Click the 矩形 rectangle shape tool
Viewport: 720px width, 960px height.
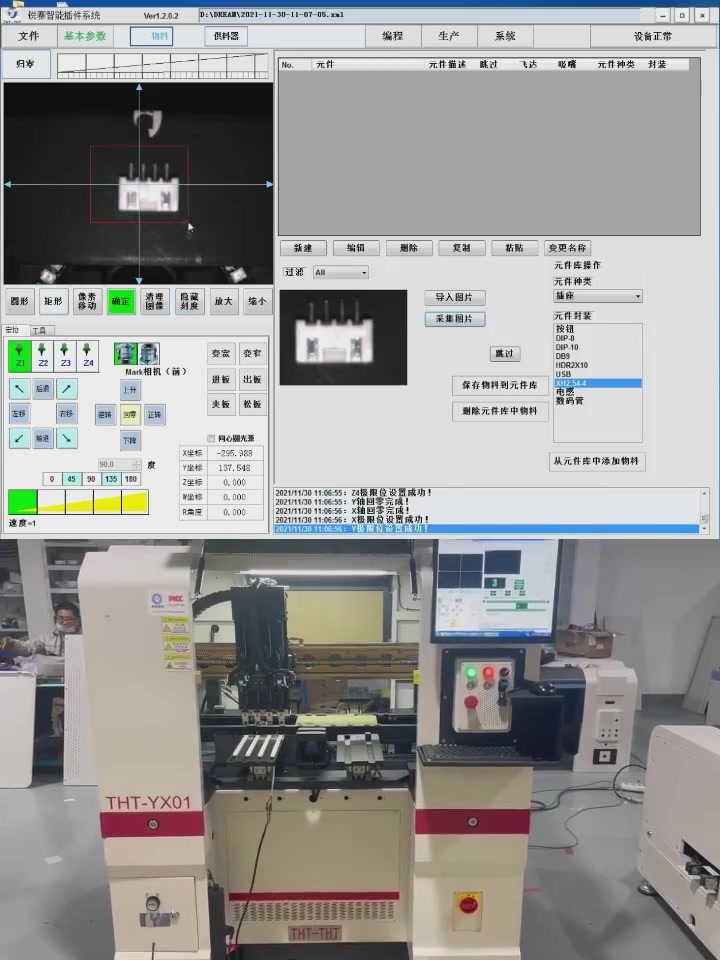(53, 301)
